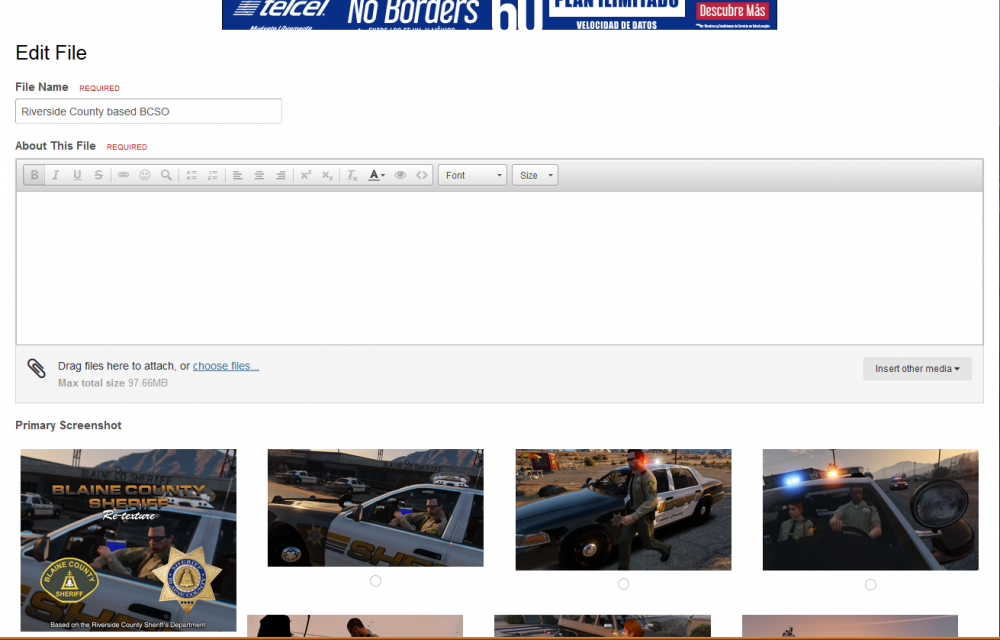The width and height of the screenshot is (1000, 640).
Task: Click the choose files link
Action: click(226, 366)
